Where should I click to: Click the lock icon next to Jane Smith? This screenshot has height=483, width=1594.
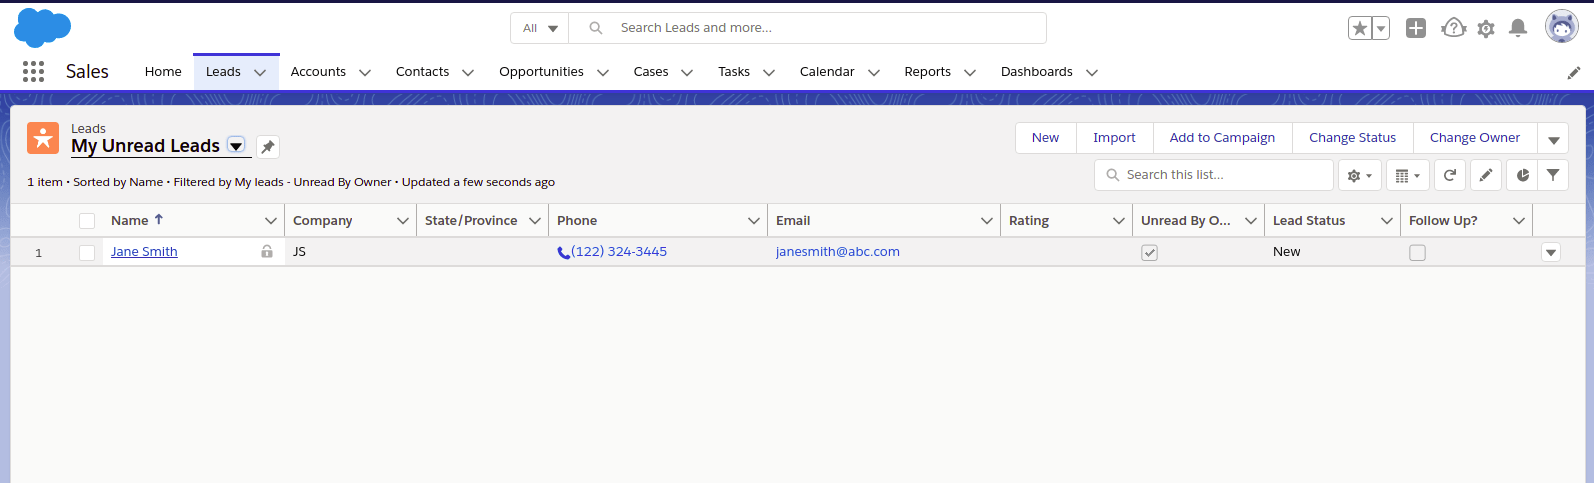(x=267, y=252)
